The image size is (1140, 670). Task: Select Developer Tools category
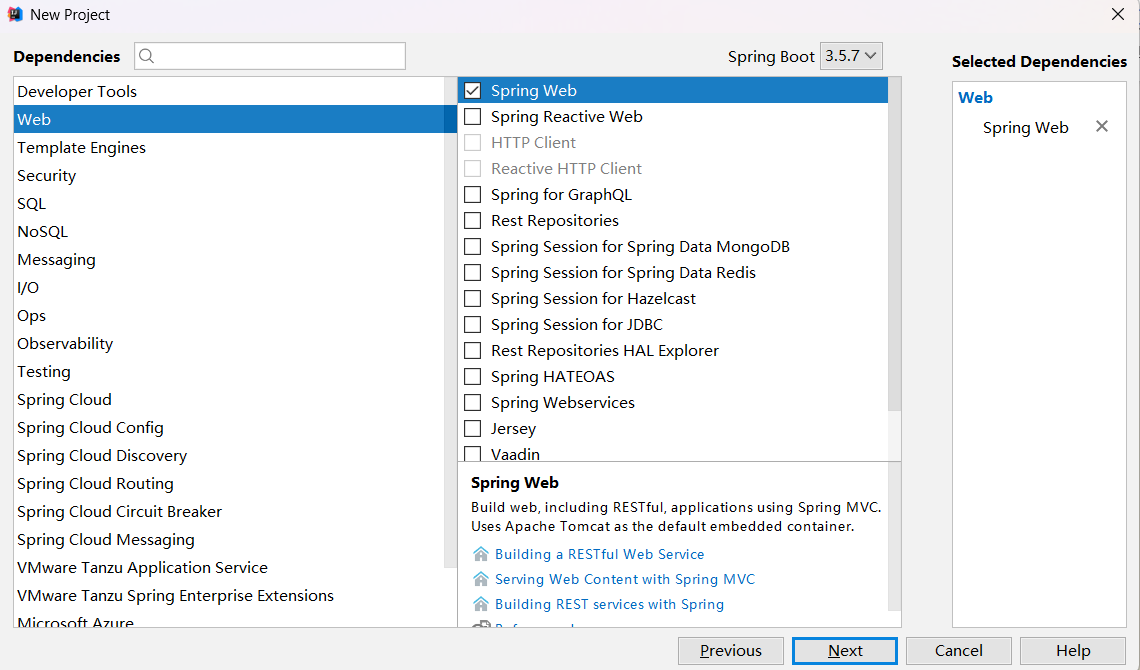[229, 92]
